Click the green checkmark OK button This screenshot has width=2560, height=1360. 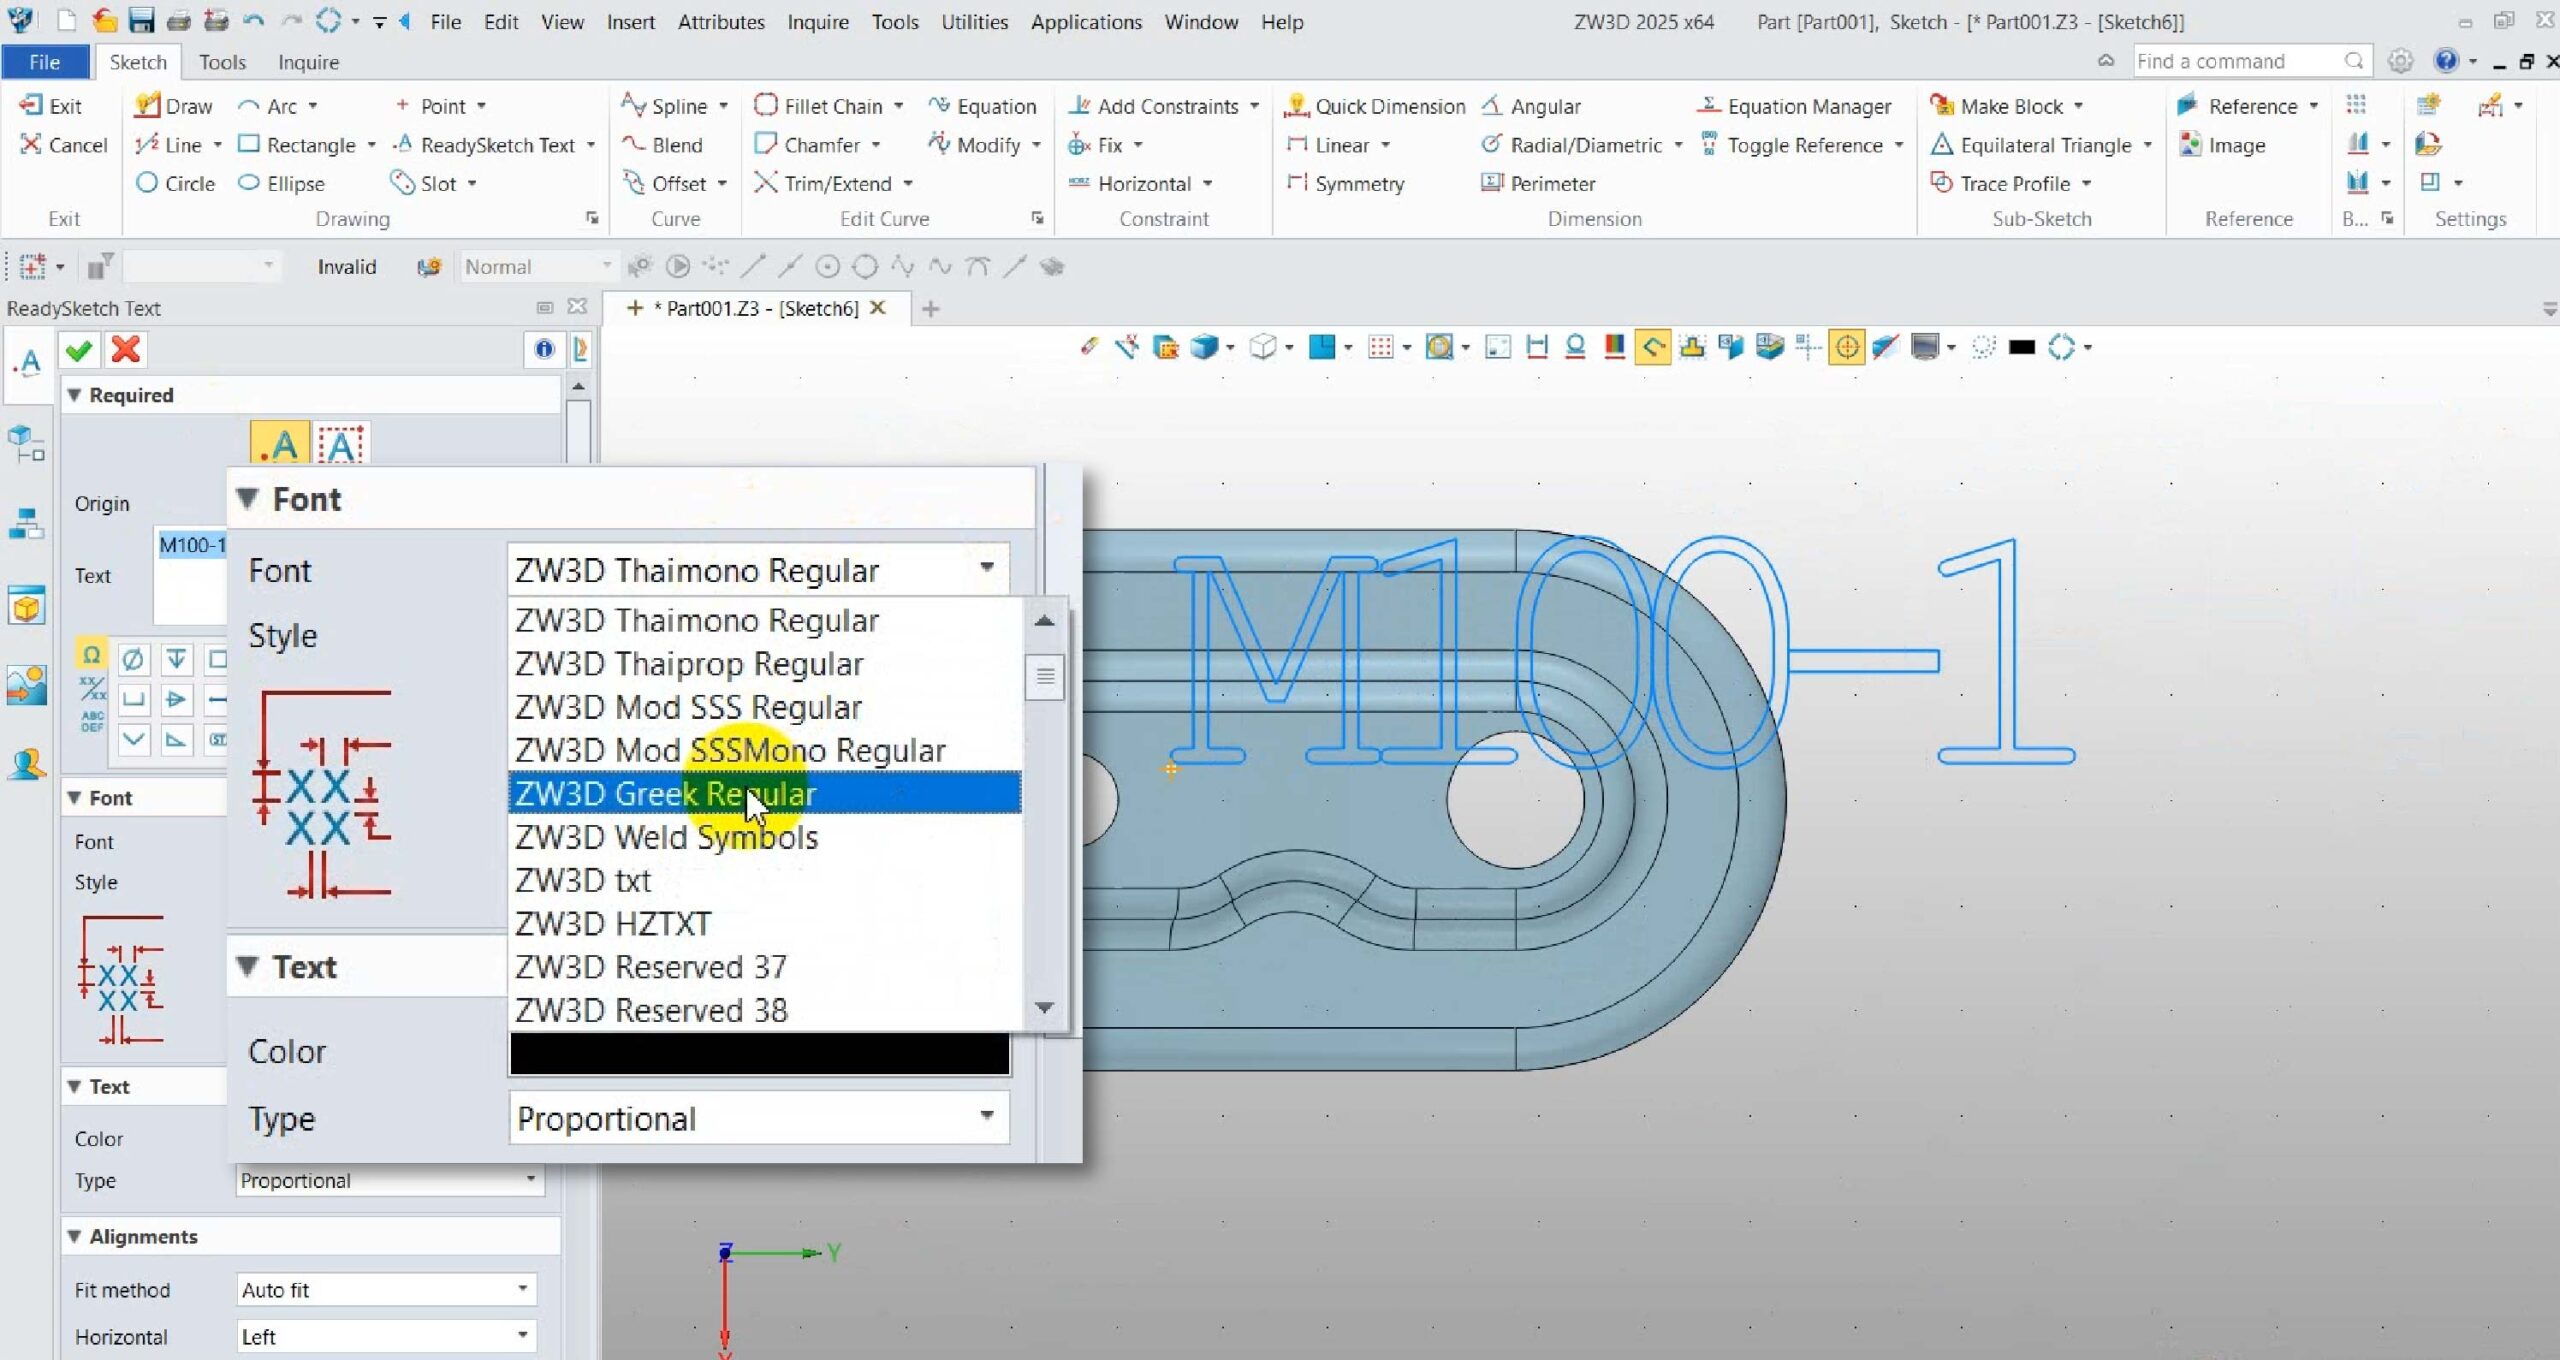point(79,350)
